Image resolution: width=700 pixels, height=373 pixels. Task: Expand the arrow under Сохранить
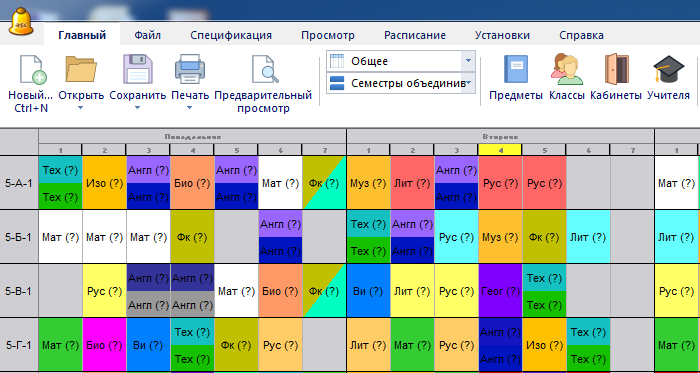(138, 108)
